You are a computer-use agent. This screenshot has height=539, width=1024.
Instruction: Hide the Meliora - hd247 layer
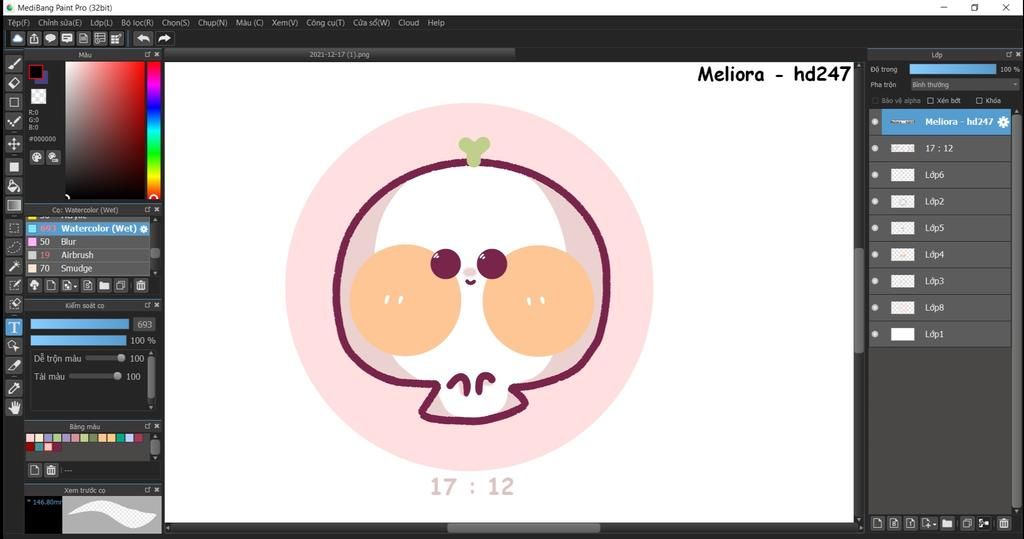[x=875, y=122]
